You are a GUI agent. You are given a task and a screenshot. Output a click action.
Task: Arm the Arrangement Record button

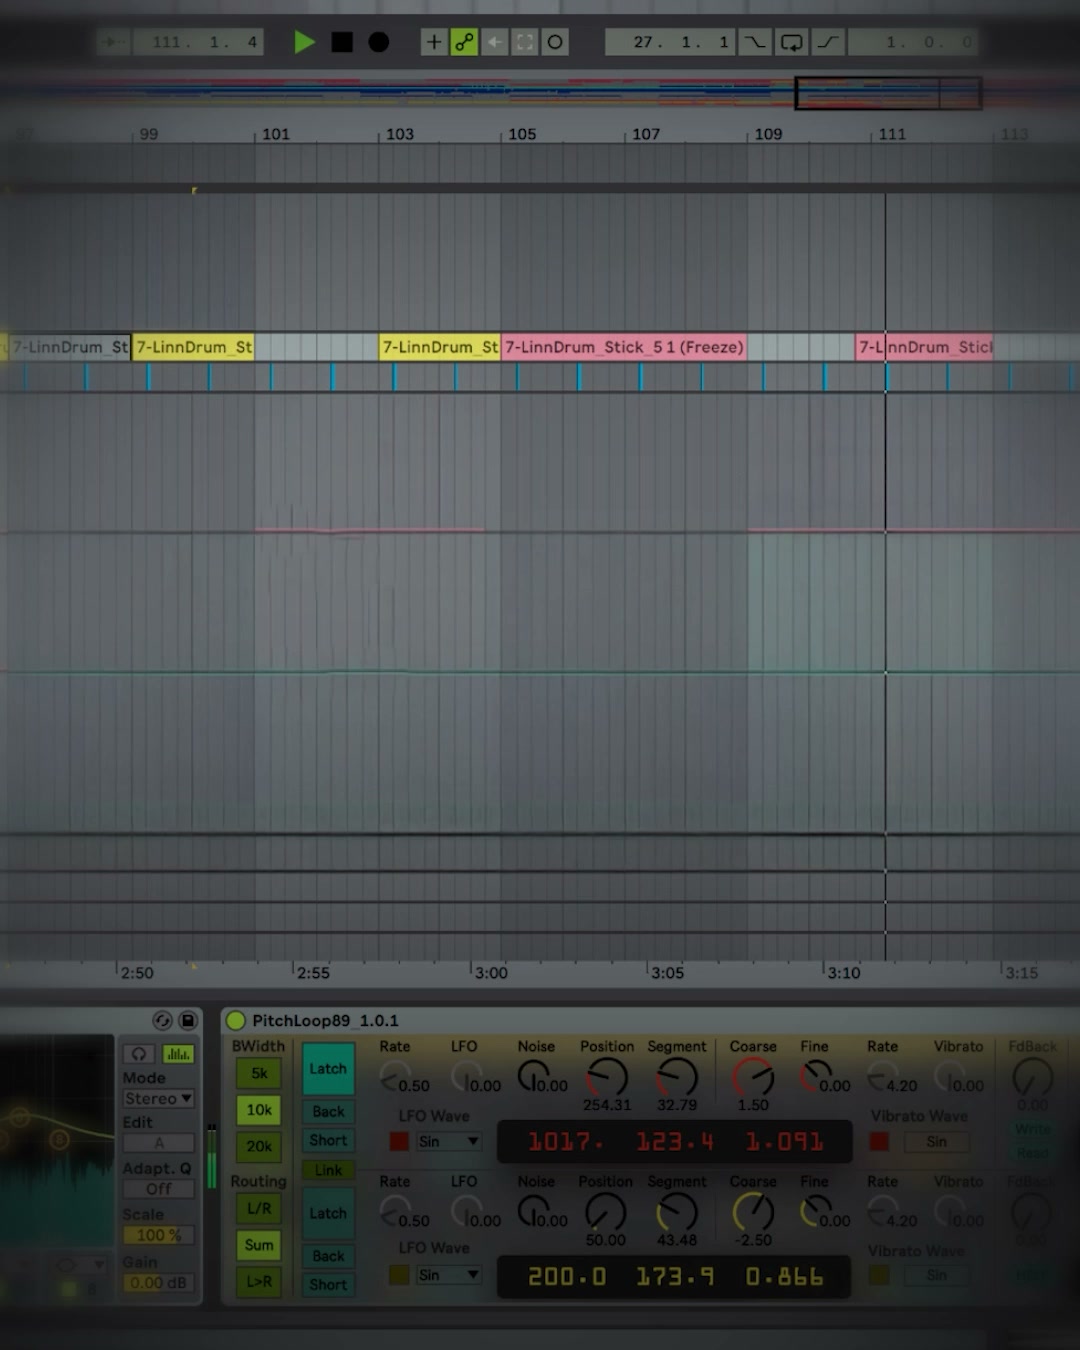(378, 42)
